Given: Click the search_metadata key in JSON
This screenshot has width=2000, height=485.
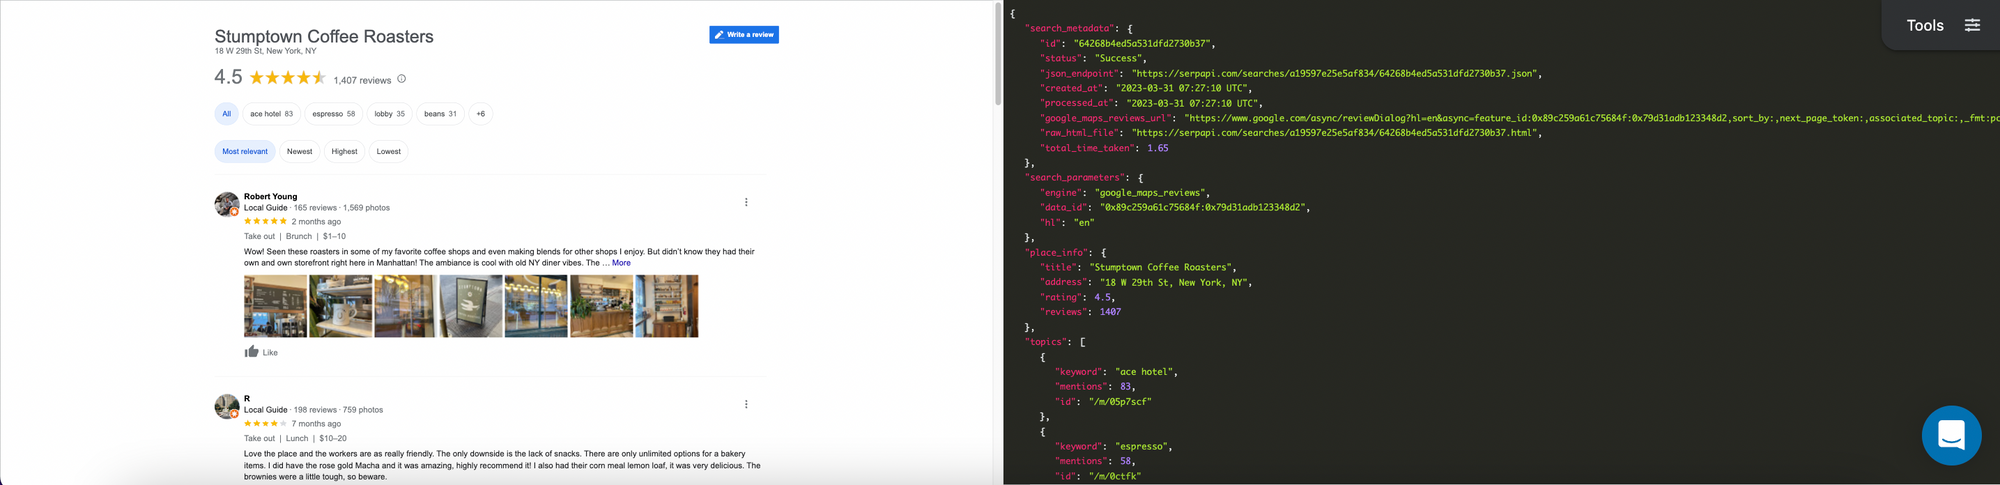Looking at the screenshot, I should pyautogui.click(x=1069, y=29).
